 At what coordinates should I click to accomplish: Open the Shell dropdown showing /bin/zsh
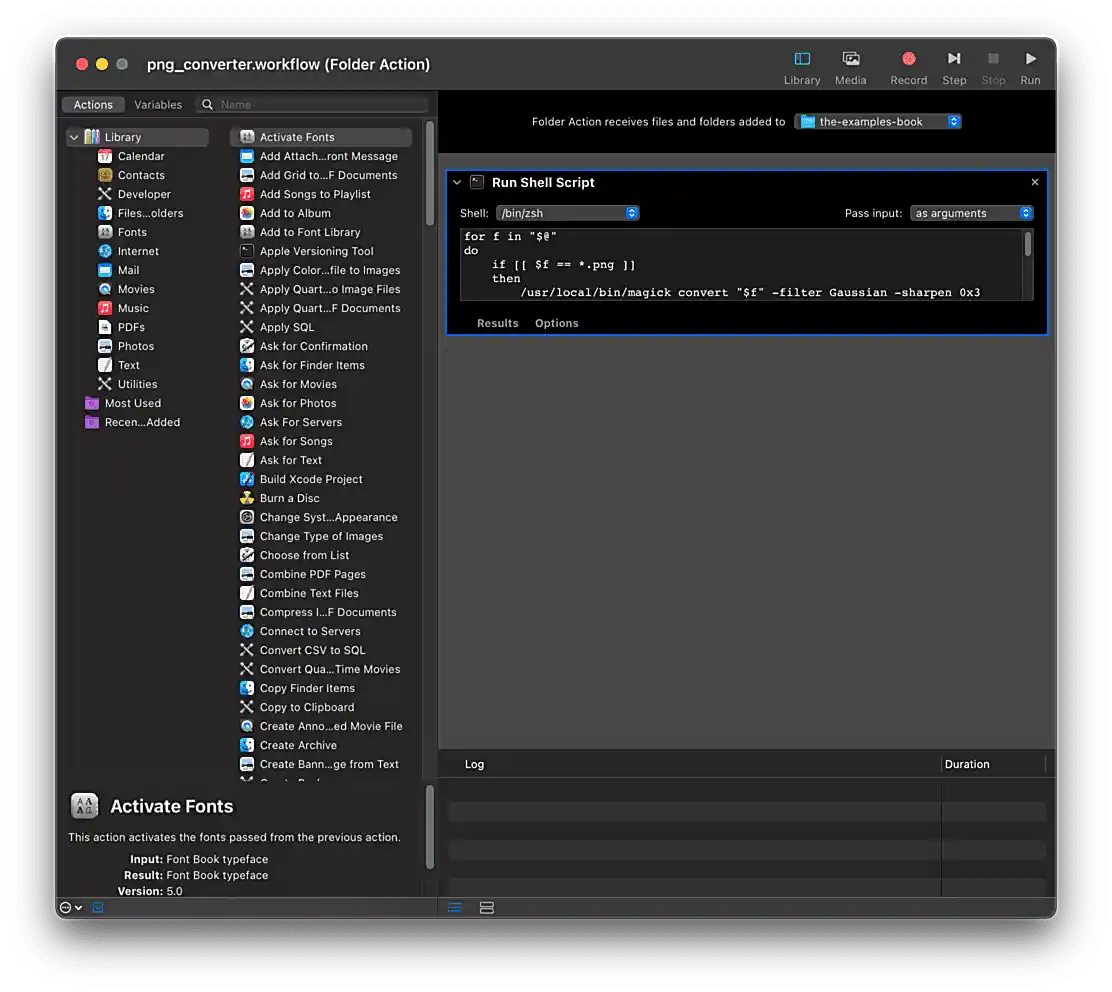pyautogui.click(x=567, y=213)
